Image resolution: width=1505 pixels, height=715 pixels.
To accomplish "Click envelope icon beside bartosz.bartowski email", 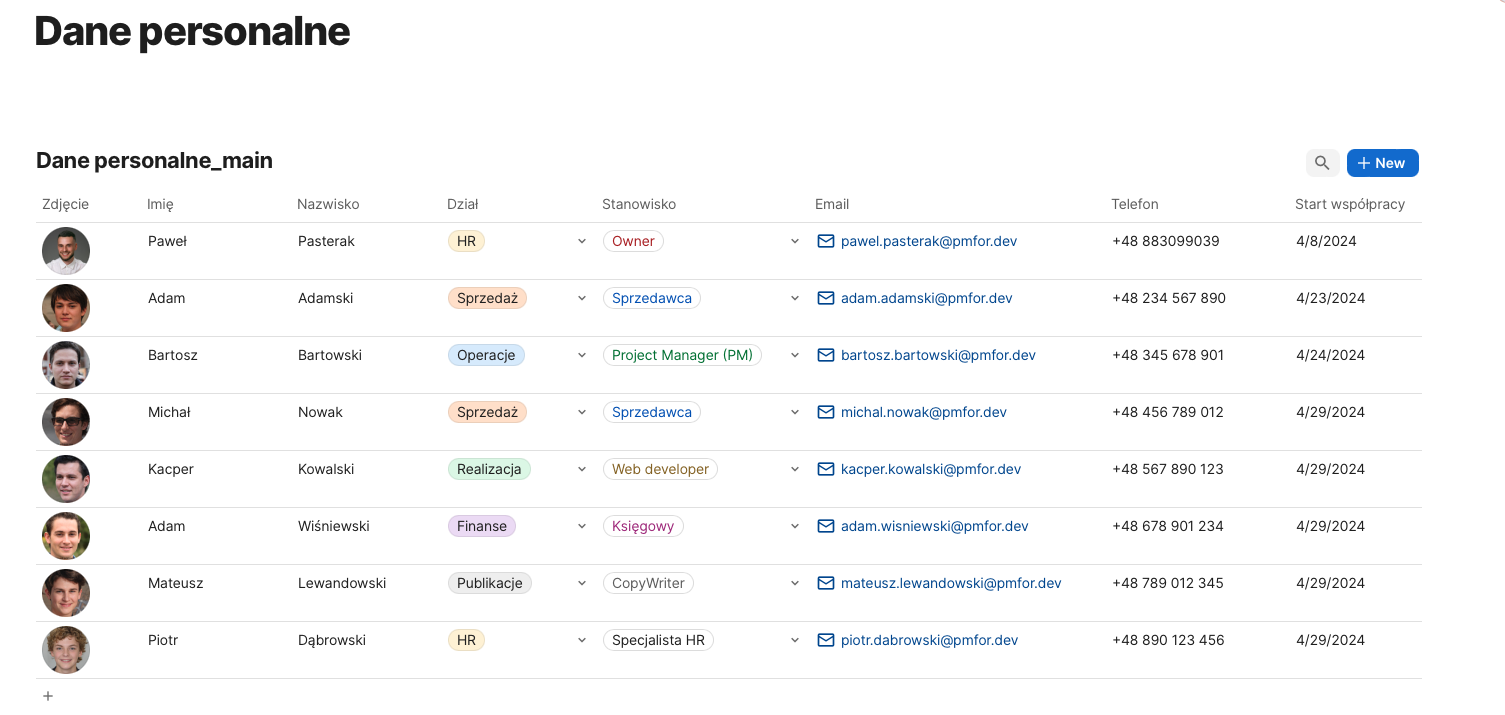I will 826,355.
